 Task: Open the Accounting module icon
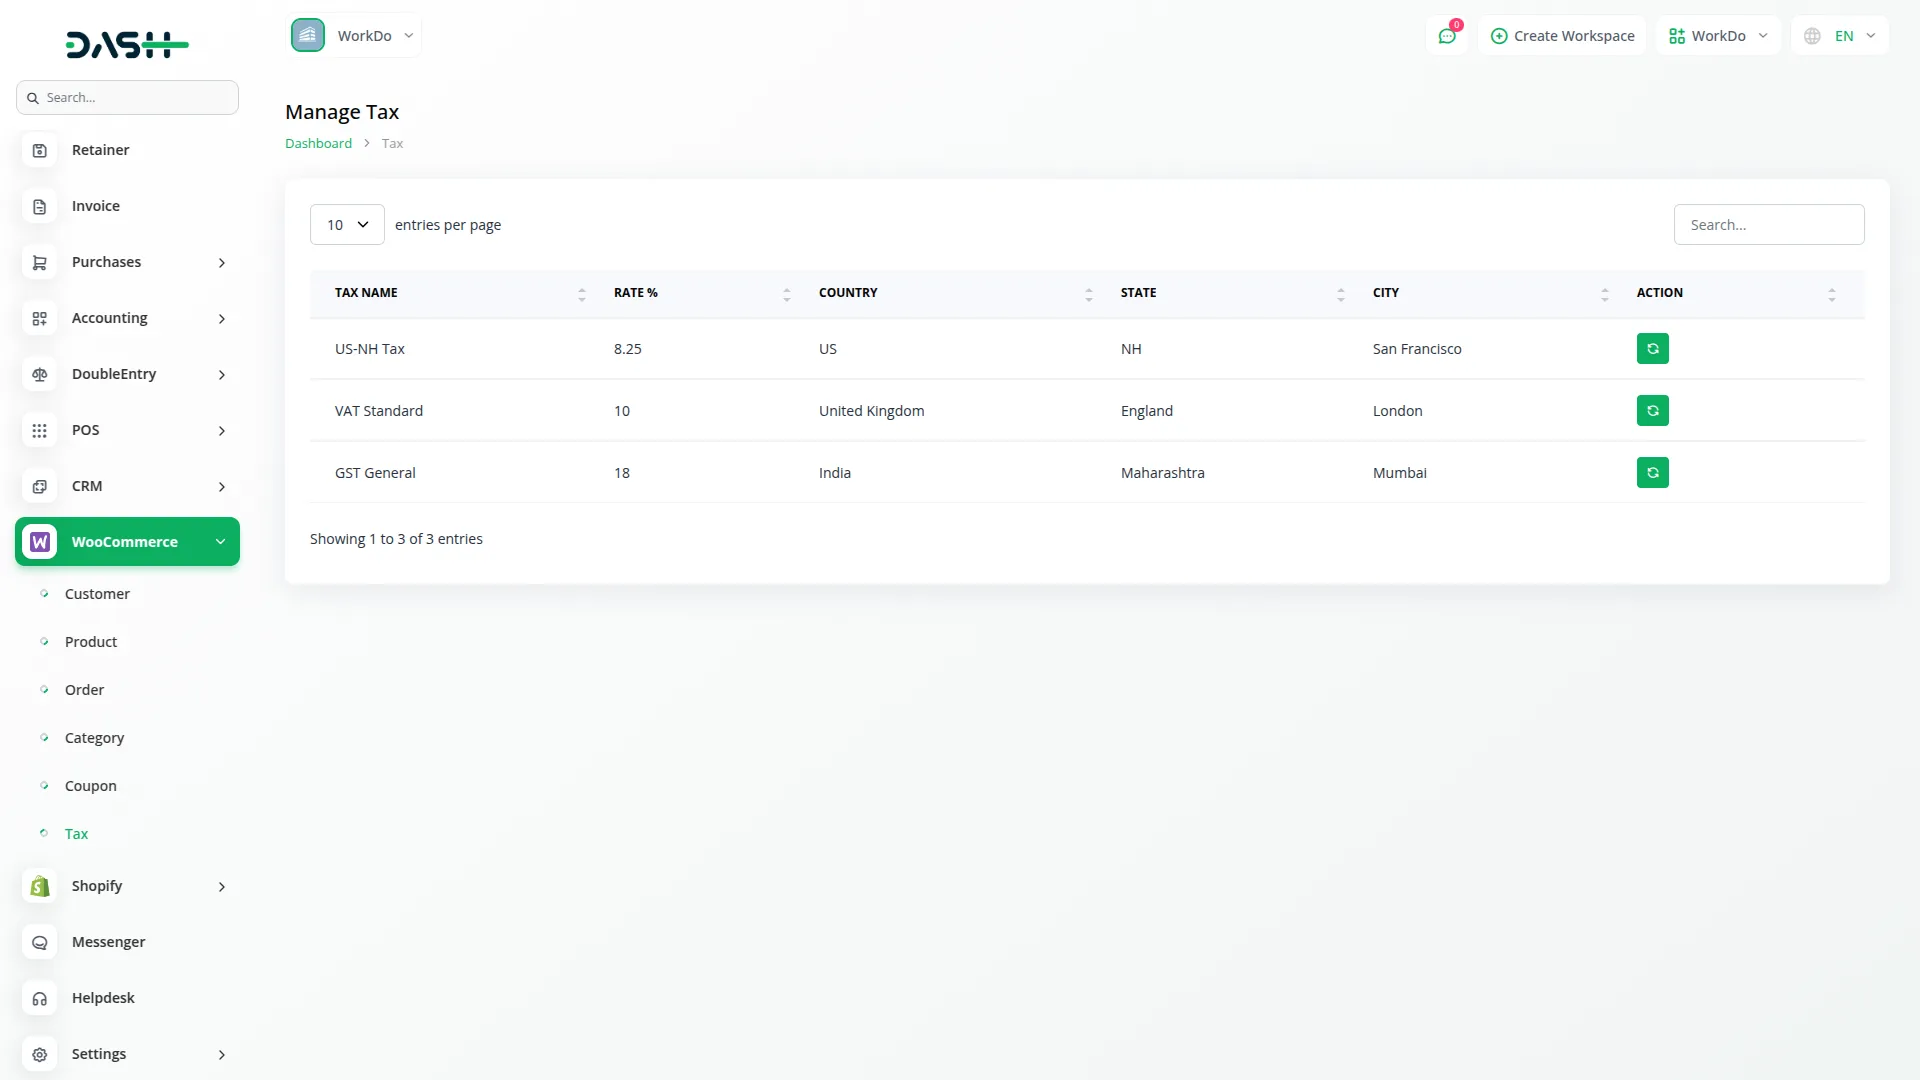(x=39, y=318)
